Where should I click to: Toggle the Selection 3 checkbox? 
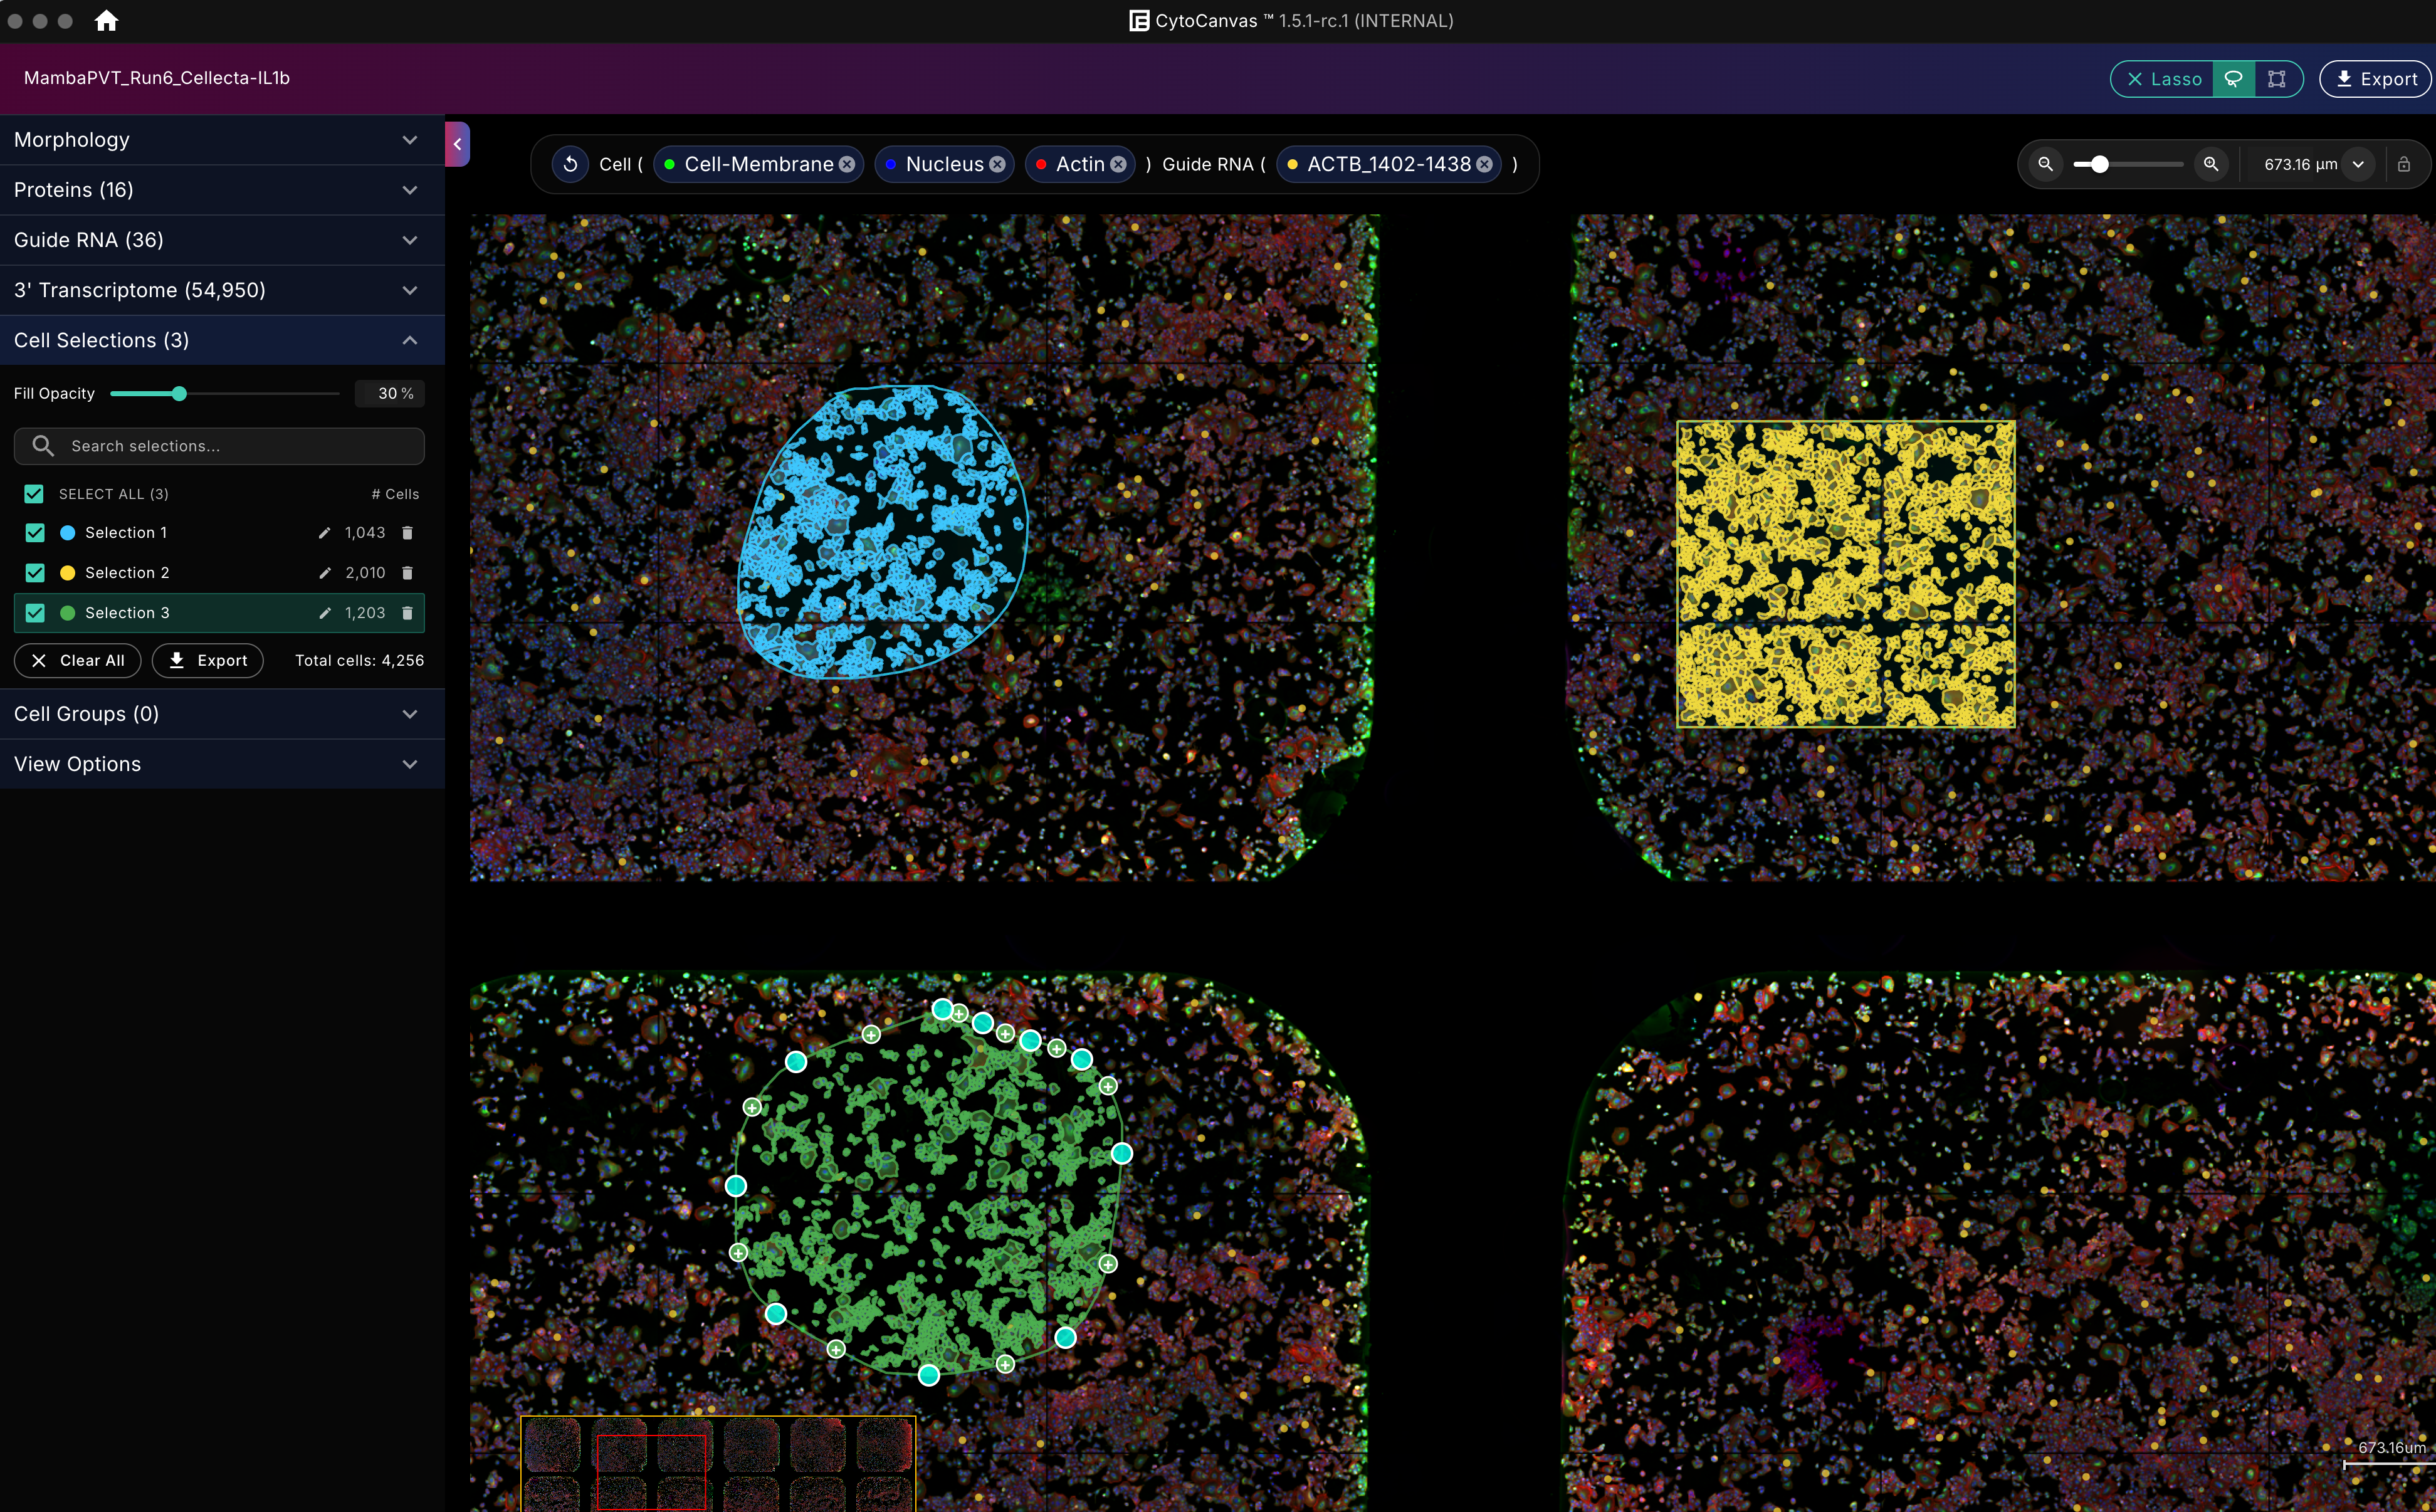tap(35, 613)
